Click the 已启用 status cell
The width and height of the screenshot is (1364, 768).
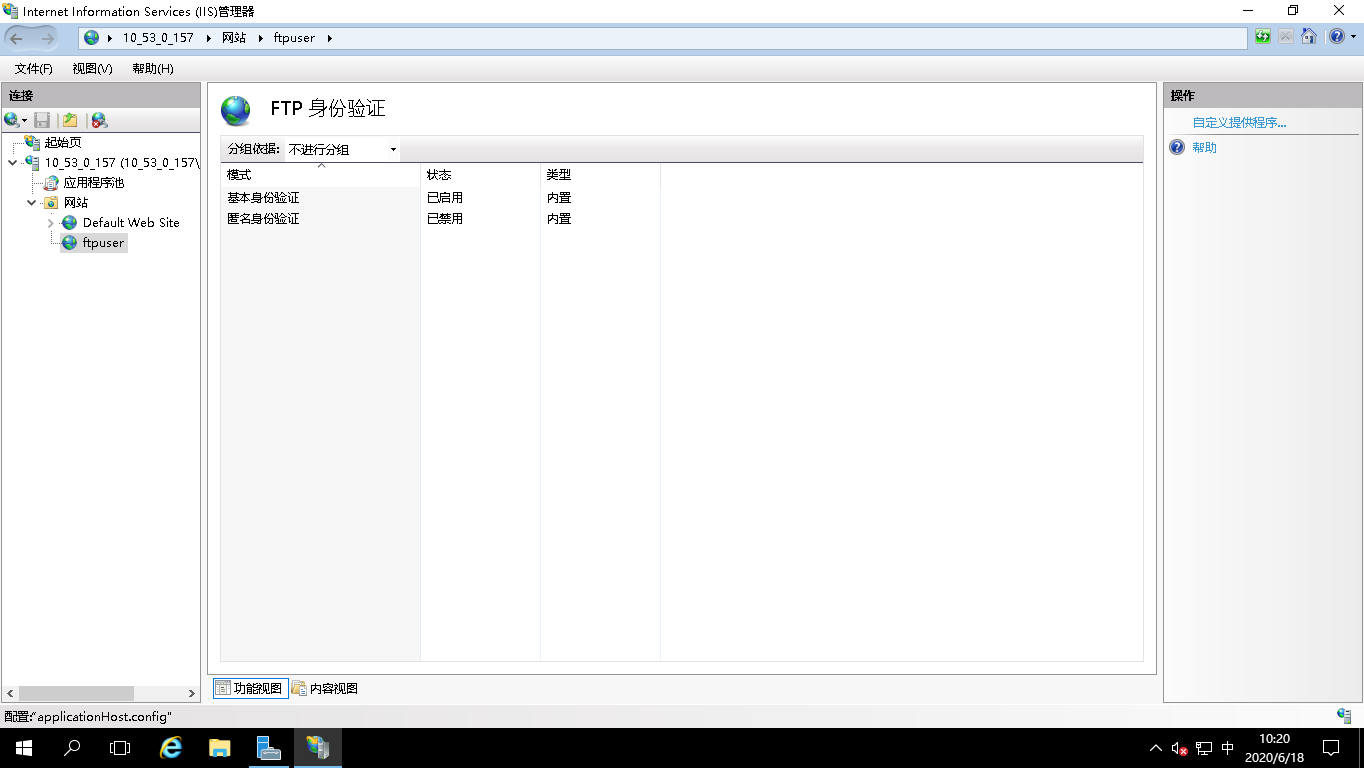coord(445,198)
